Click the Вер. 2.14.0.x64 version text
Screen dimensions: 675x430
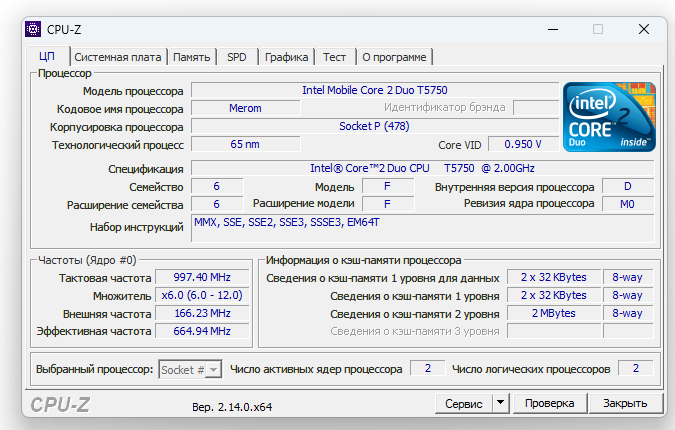click(232, 407)
